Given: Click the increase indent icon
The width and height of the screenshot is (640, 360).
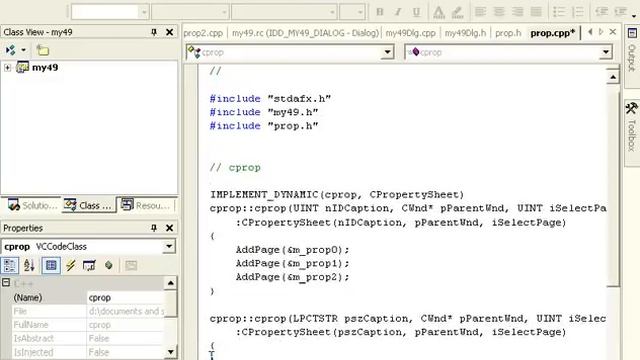Looking at the screenshot, I should click(x=620, y=12).
